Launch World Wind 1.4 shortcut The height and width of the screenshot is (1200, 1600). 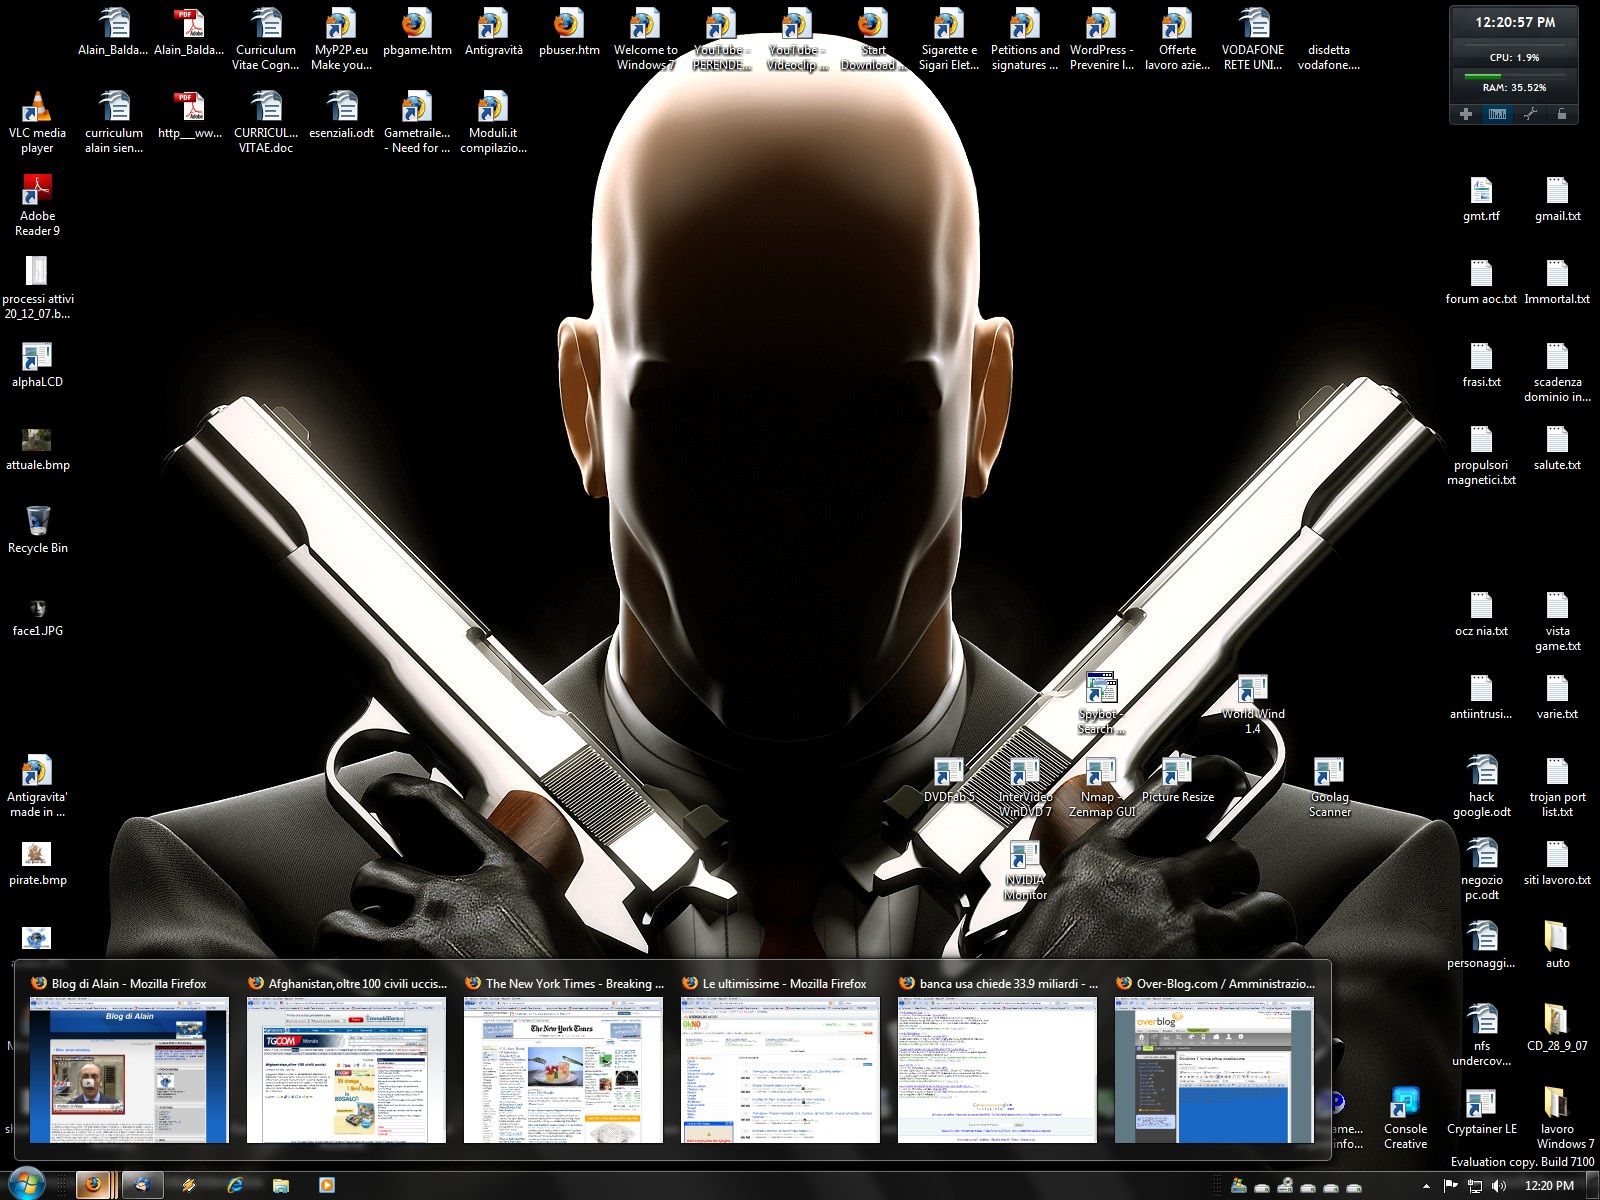pos(1253,703)
